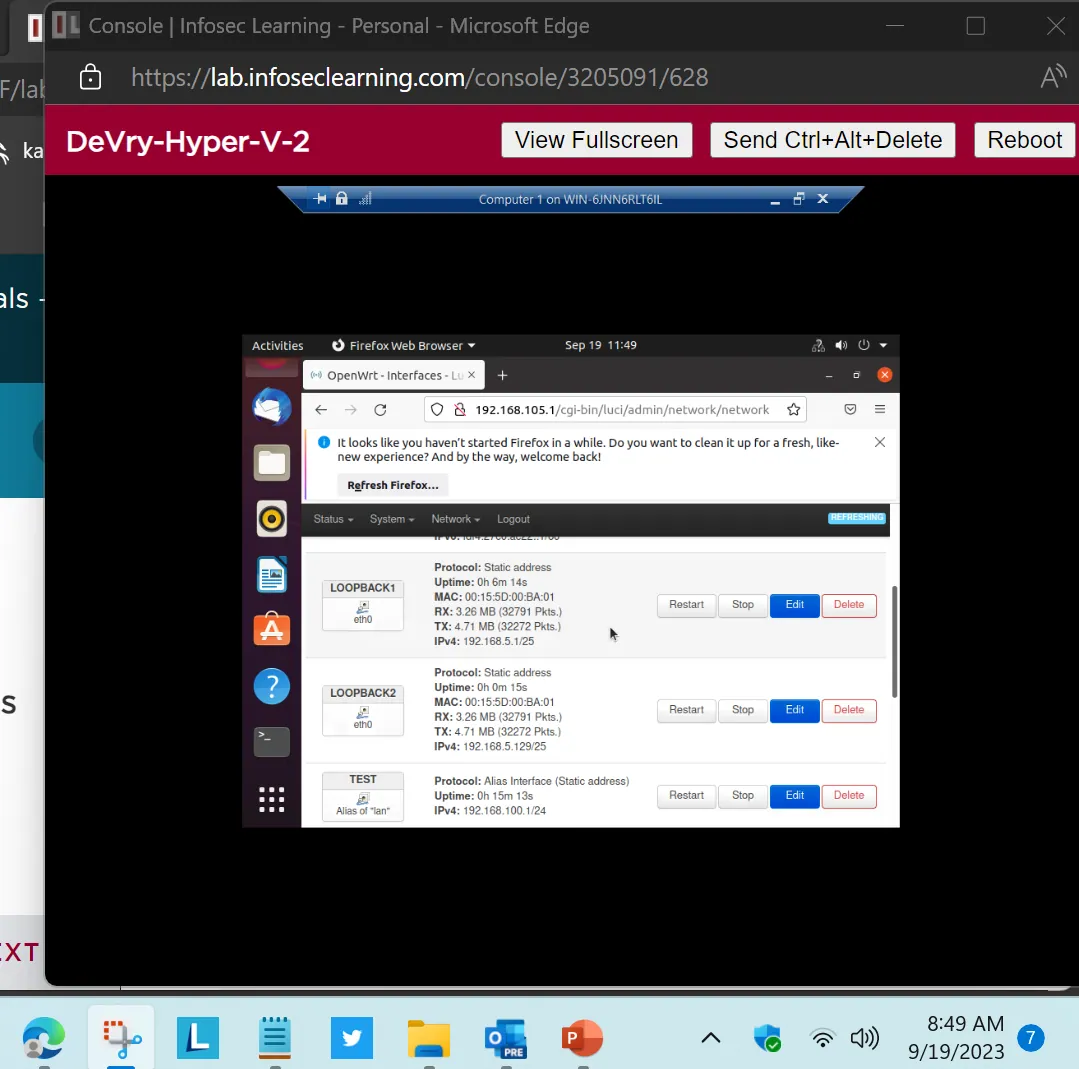Launch Rhythmbox from the Ubuntu dock

[x=272, y=518]
